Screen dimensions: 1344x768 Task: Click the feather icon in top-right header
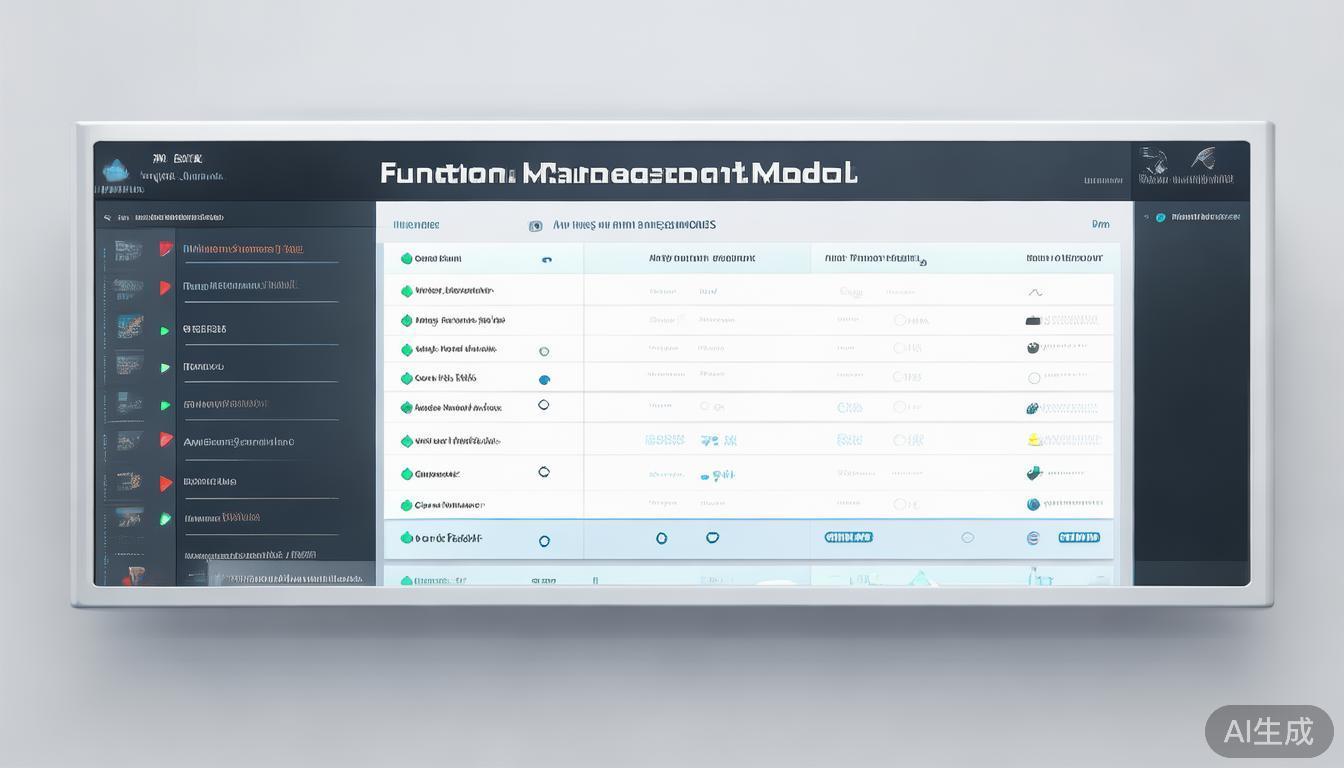[1203, 158]
